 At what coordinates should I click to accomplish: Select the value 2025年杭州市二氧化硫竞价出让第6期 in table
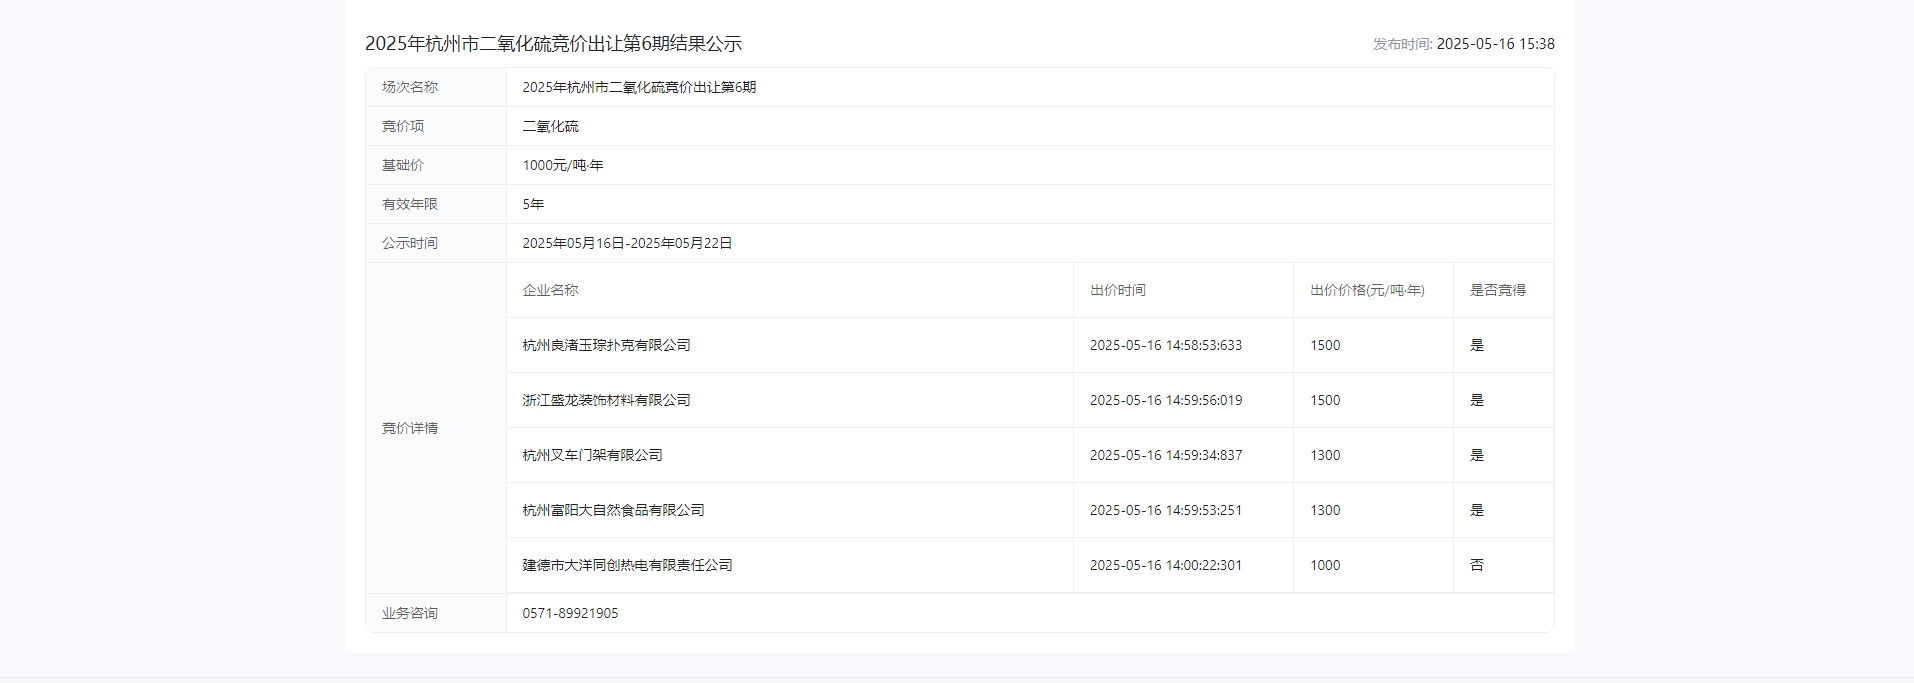coord(639,87)
